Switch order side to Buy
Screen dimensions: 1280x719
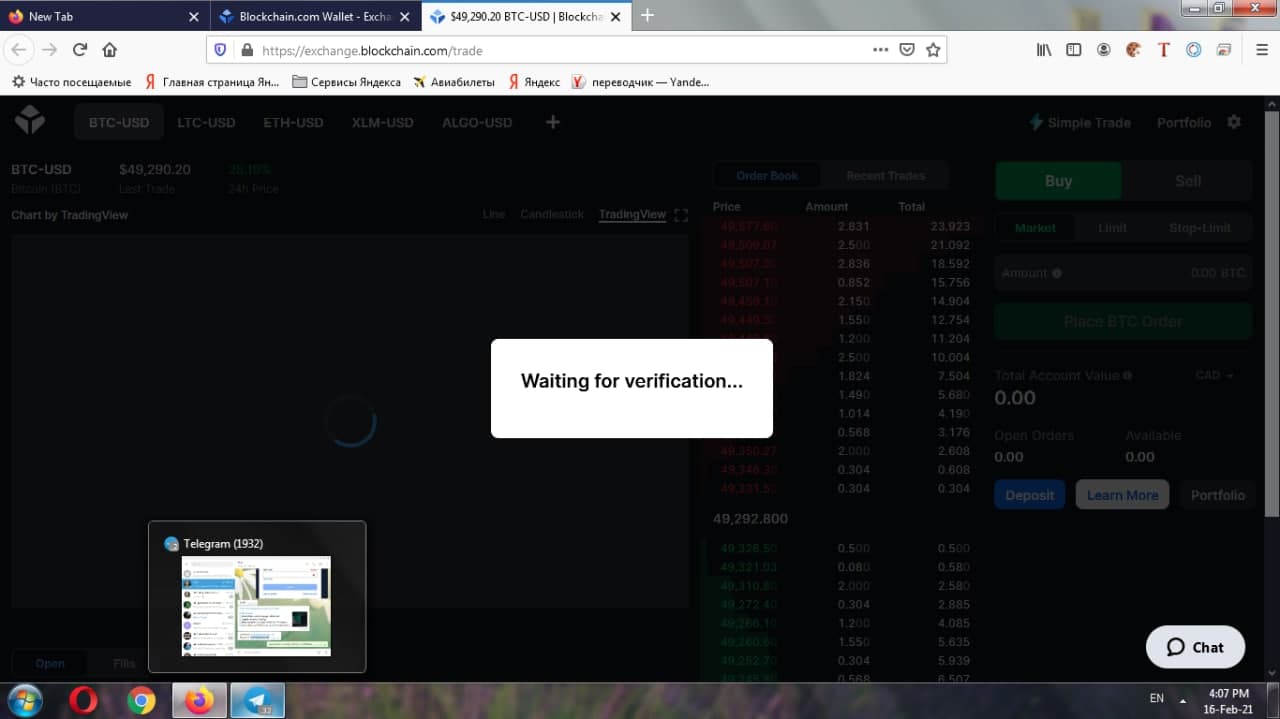(x=1058, y=181)
